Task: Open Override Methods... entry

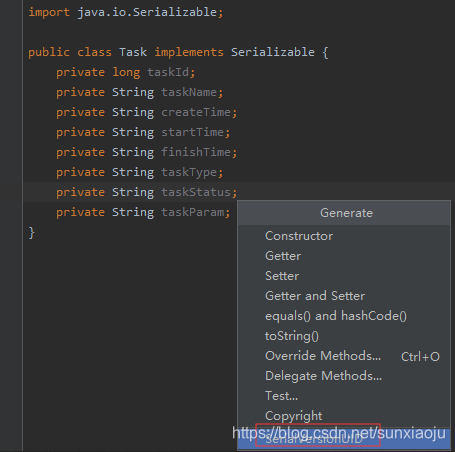Action: 344,356
